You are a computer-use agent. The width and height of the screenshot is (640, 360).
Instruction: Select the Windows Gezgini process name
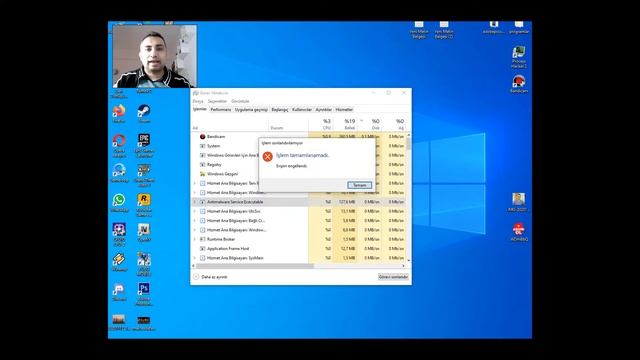222,174
